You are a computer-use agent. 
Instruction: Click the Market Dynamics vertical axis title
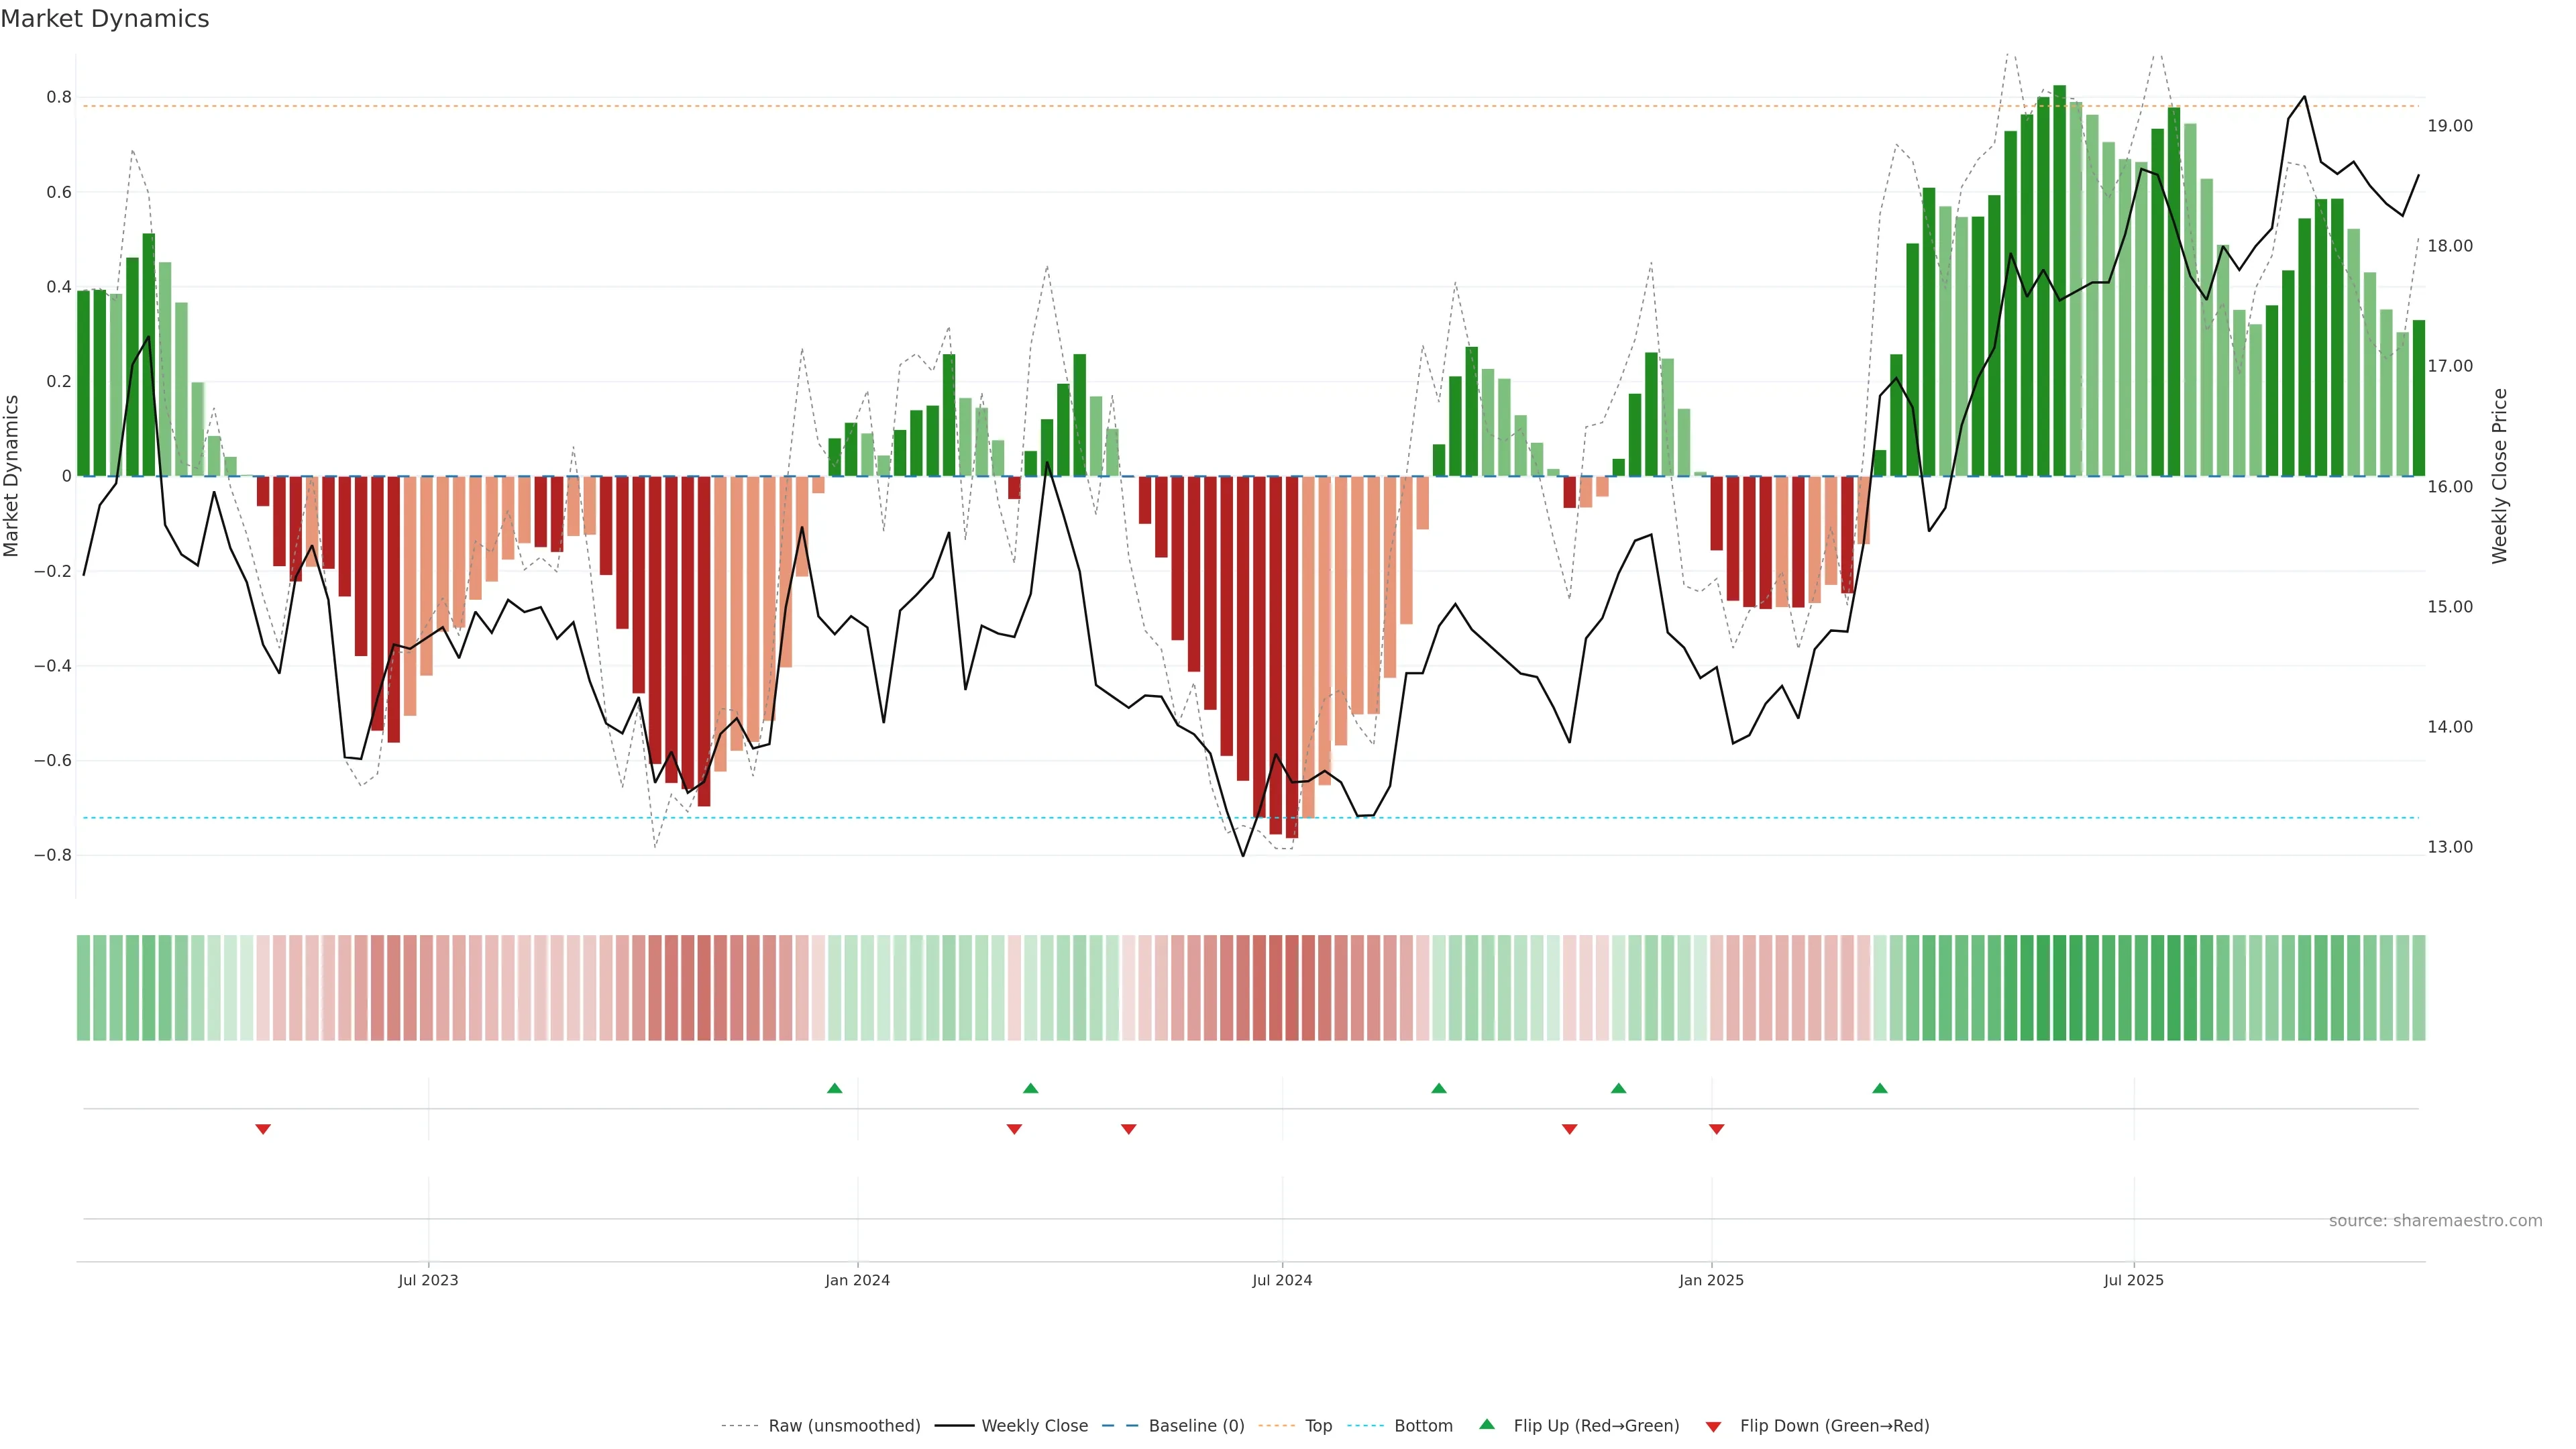(x=12, y=476)
